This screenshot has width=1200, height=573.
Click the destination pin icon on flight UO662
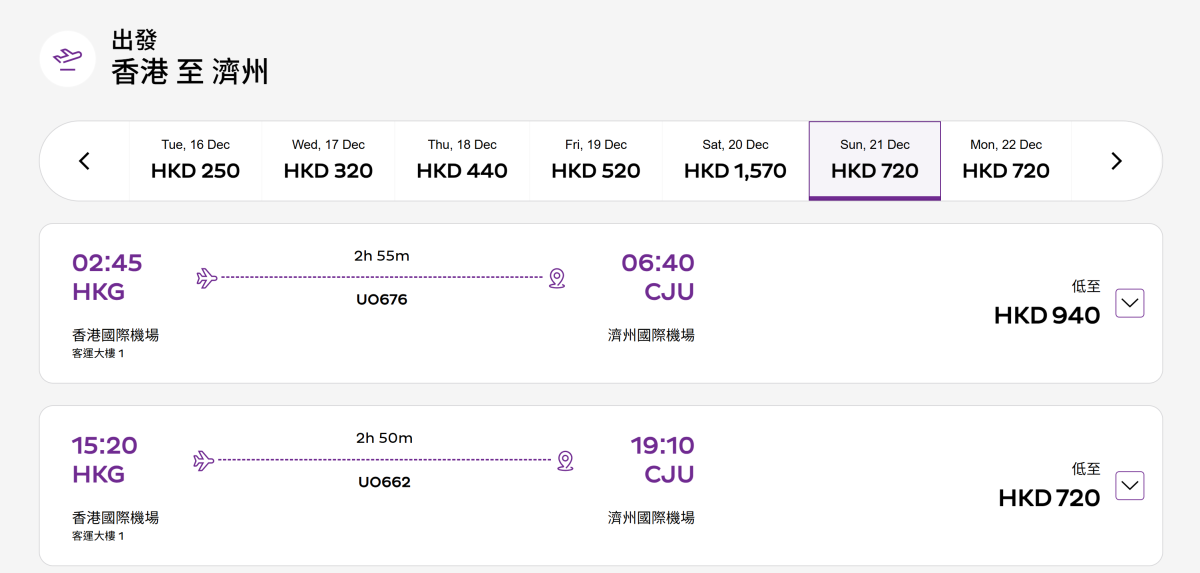click(x=565, y=461)
